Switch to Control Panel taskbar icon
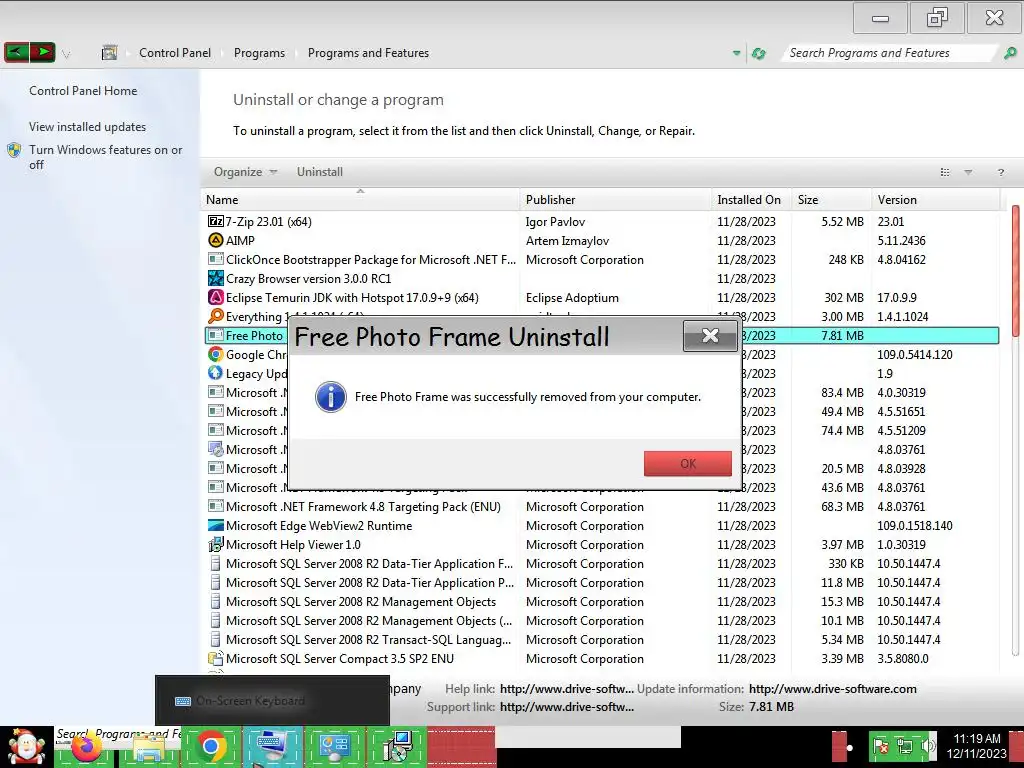This screenshot has width=1024, height=768. tap(334, 746)
